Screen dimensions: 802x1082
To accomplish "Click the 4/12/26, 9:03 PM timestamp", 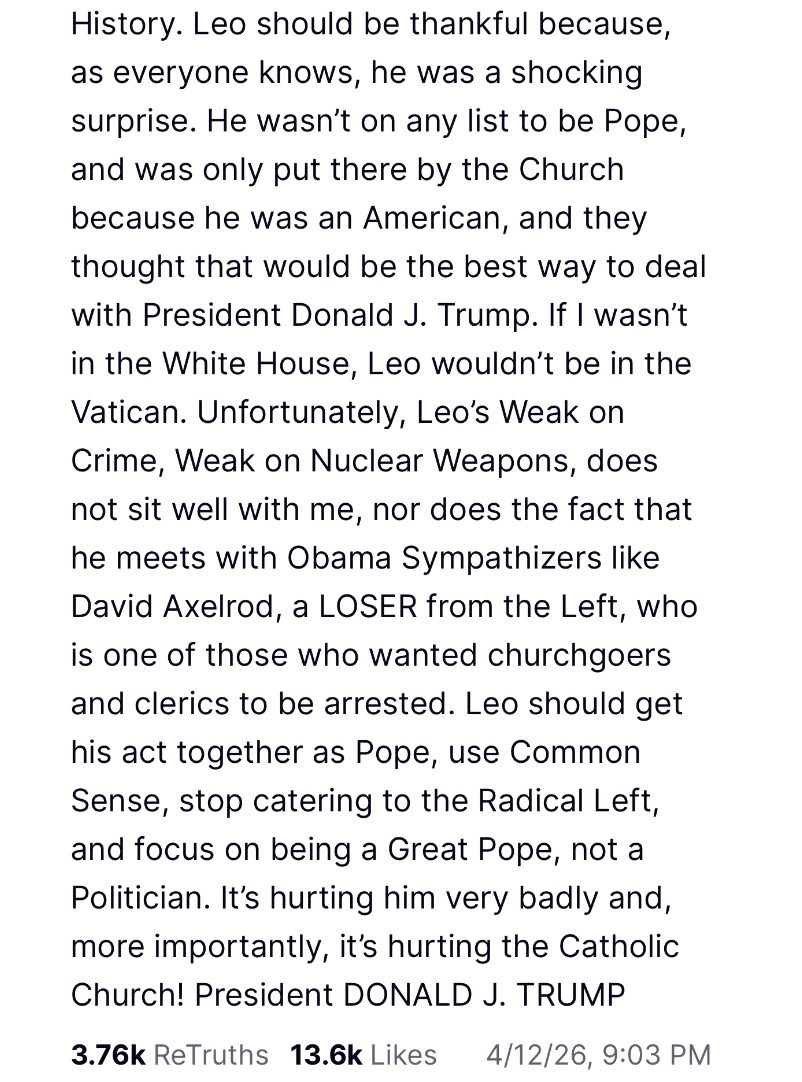I will click(598, 1054).
